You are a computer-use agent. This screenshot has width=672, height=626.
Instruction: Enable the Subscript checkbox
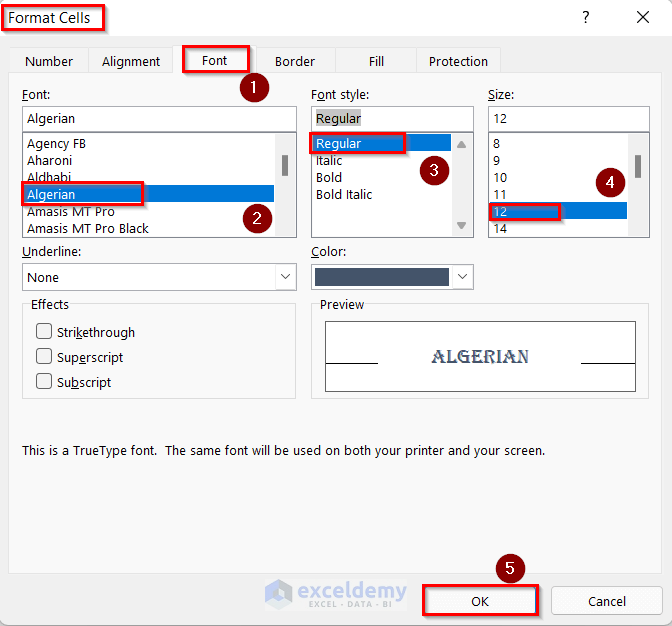click(44, 381)
